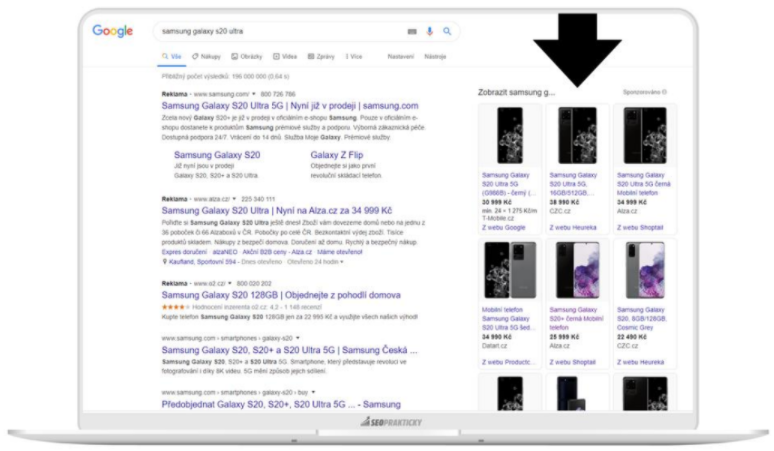Open the Více menu
Screen dimensions: 774x451
click(353, 57)
